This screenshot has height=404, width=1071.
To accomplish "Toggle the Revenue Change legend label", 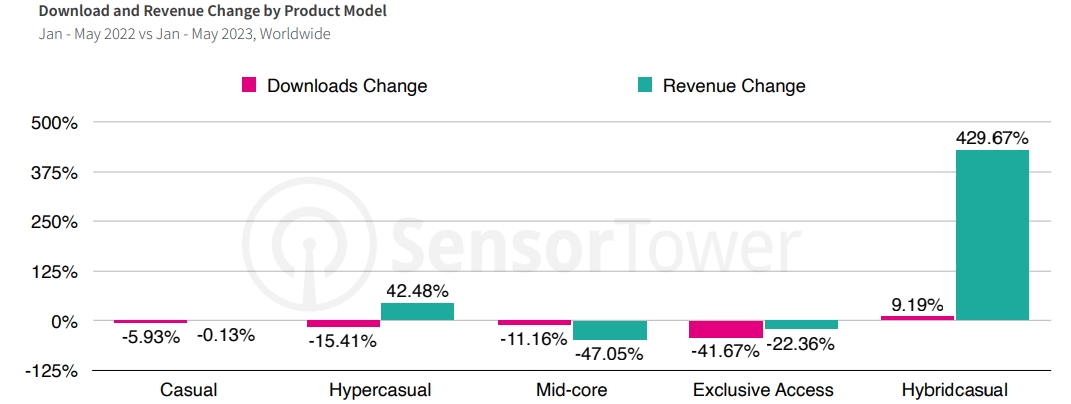I will click(733, 86).
